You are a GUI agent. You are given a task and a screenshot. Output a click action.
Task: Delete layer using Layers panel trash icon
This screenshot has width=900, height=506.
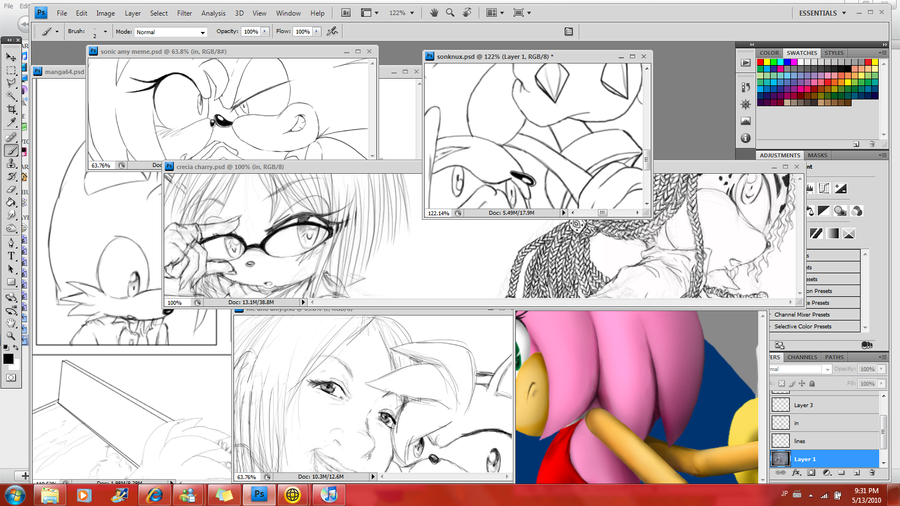click(872, 473)
